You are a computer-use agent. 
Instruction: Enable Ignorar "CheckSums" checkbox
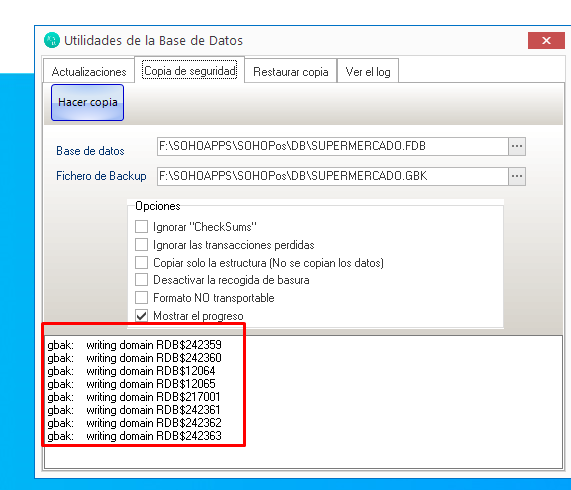coord(141,226)
